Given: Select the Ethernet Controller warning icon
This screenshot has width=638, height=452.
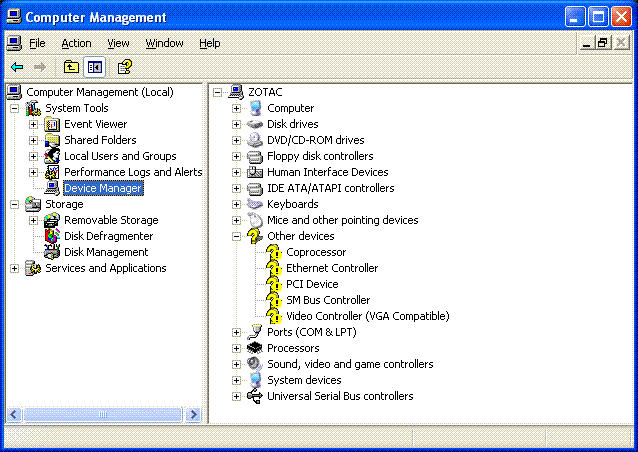Looking at the screenshot, I should click(274, 268).
